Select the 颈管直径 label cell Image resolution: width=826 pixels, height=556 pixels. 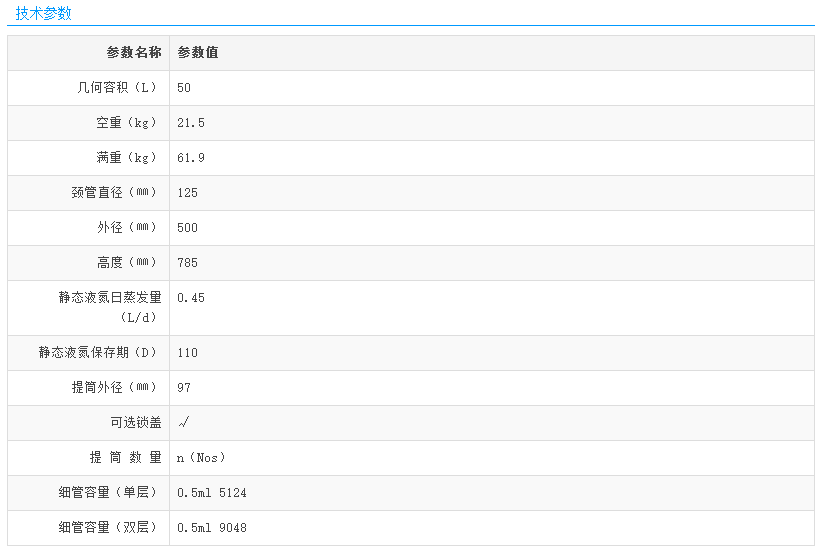point(115,193)
